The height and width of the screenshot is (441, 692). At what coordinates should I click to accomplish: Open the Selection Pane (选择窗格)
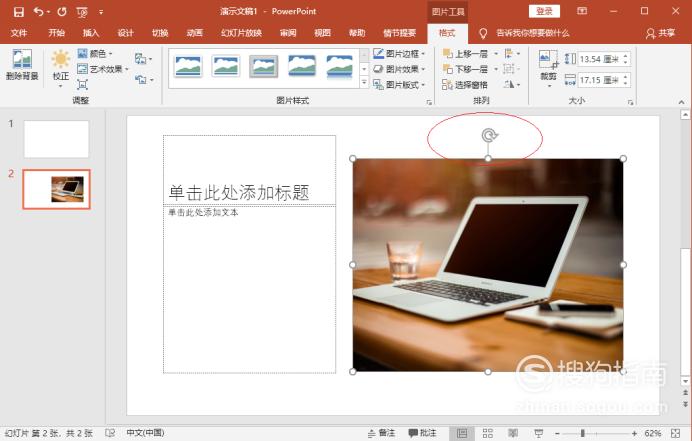click(x=465, y=84)
